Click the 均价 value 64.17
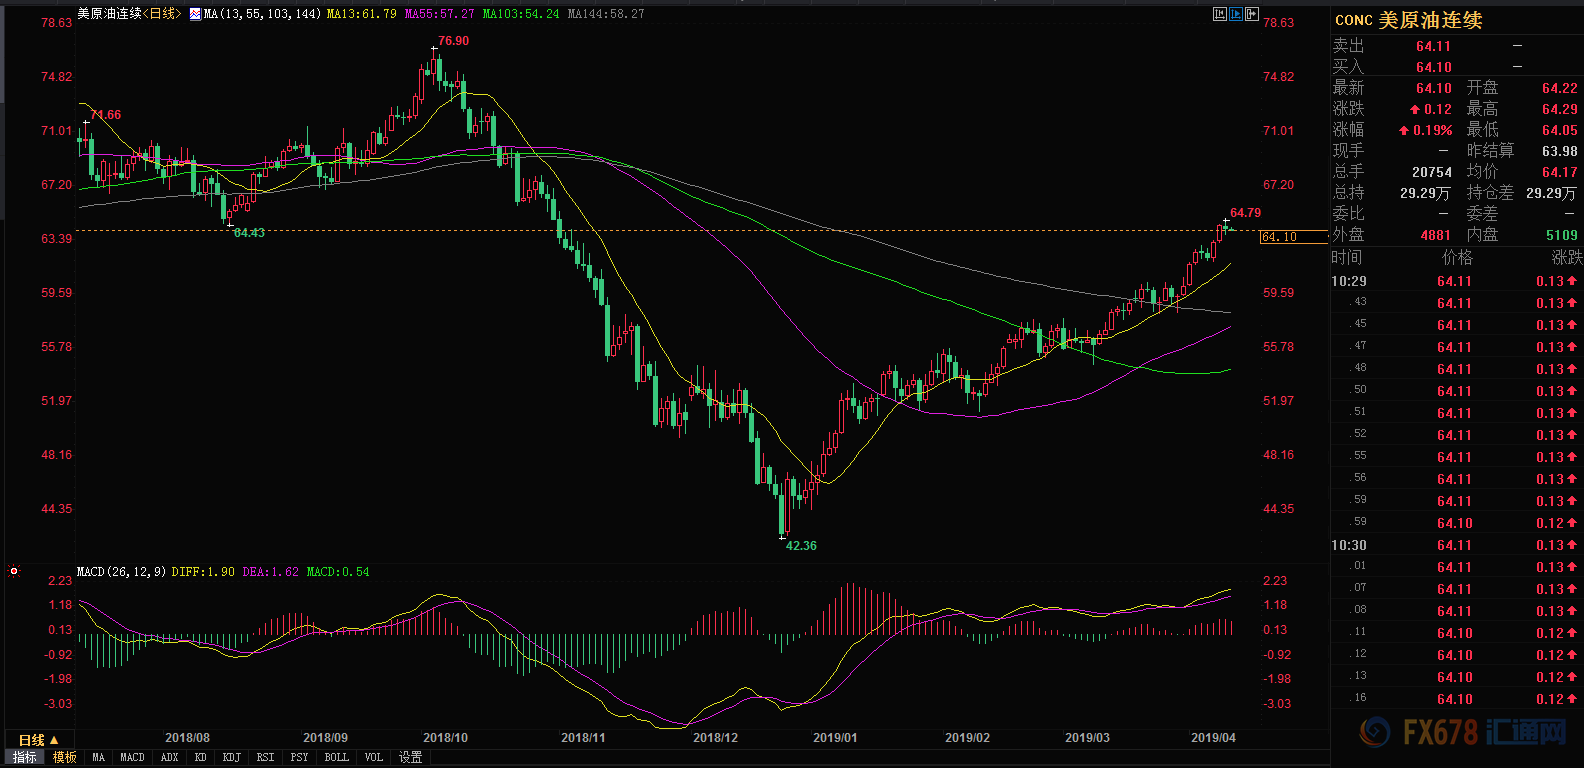 [x=1559, y=172]
